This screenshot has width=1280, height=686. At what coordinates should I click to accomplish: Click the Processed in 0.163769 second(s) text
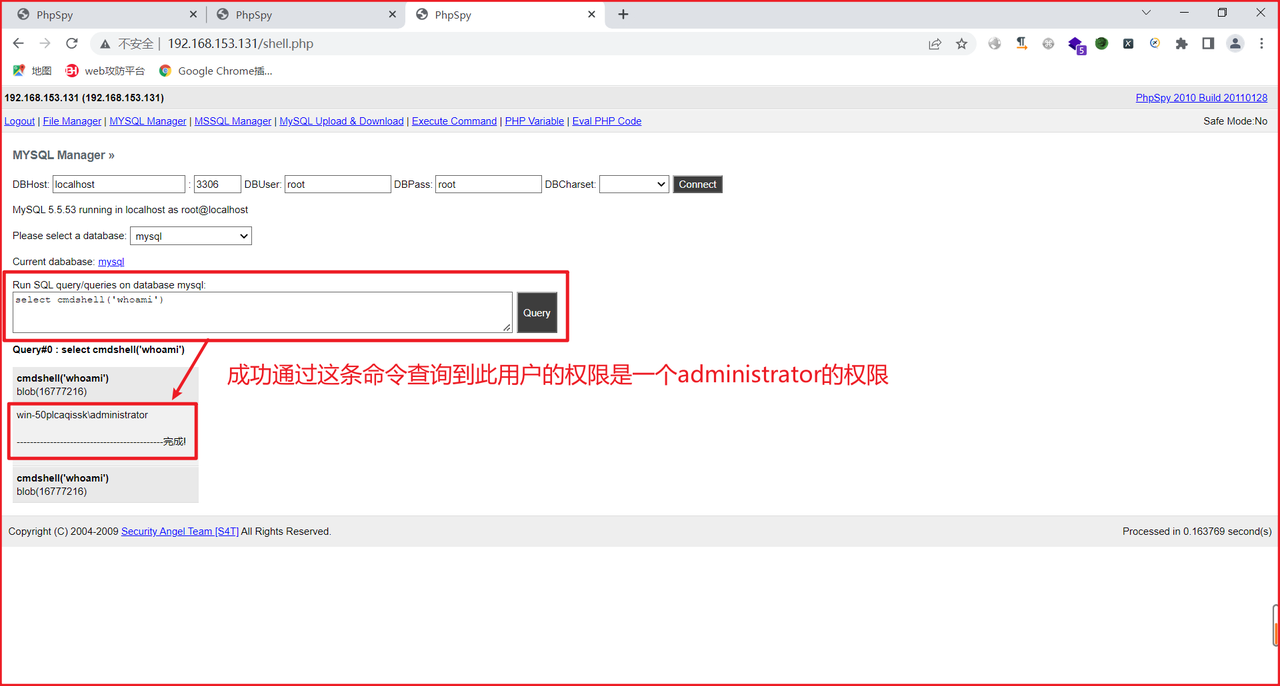[x=1197, y=531]
